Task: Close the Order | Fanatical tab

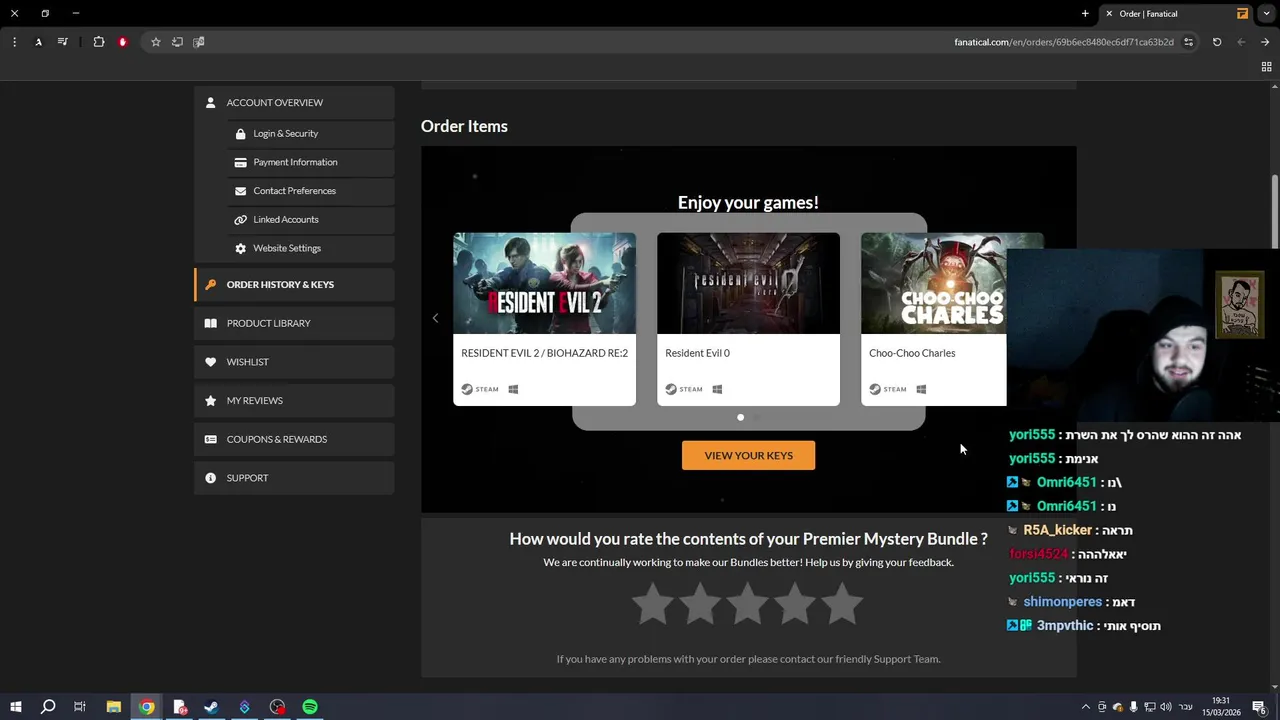Action: 1109,13
